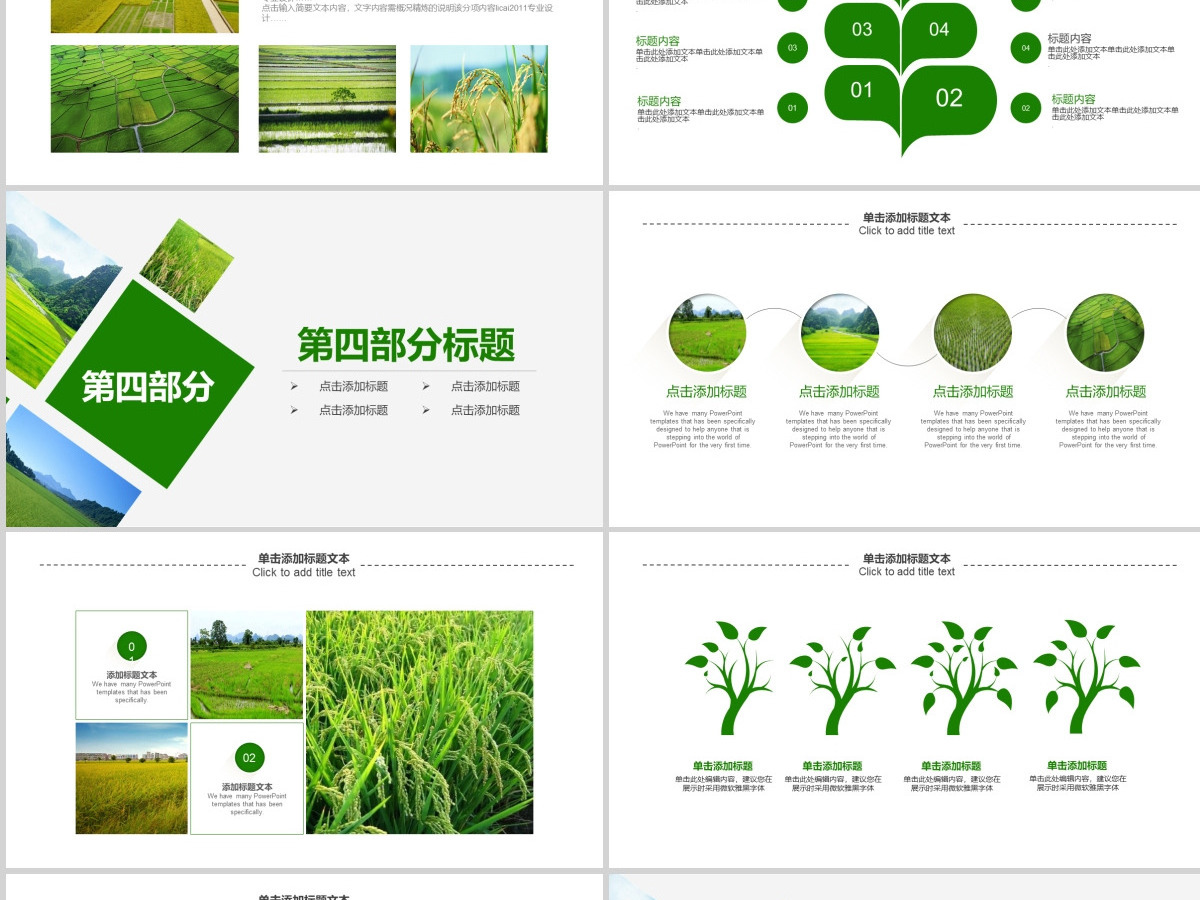Click the first 点击添加标题 bullet item
Viewport: 1200px width, 900px height.
tap(353, 386)
